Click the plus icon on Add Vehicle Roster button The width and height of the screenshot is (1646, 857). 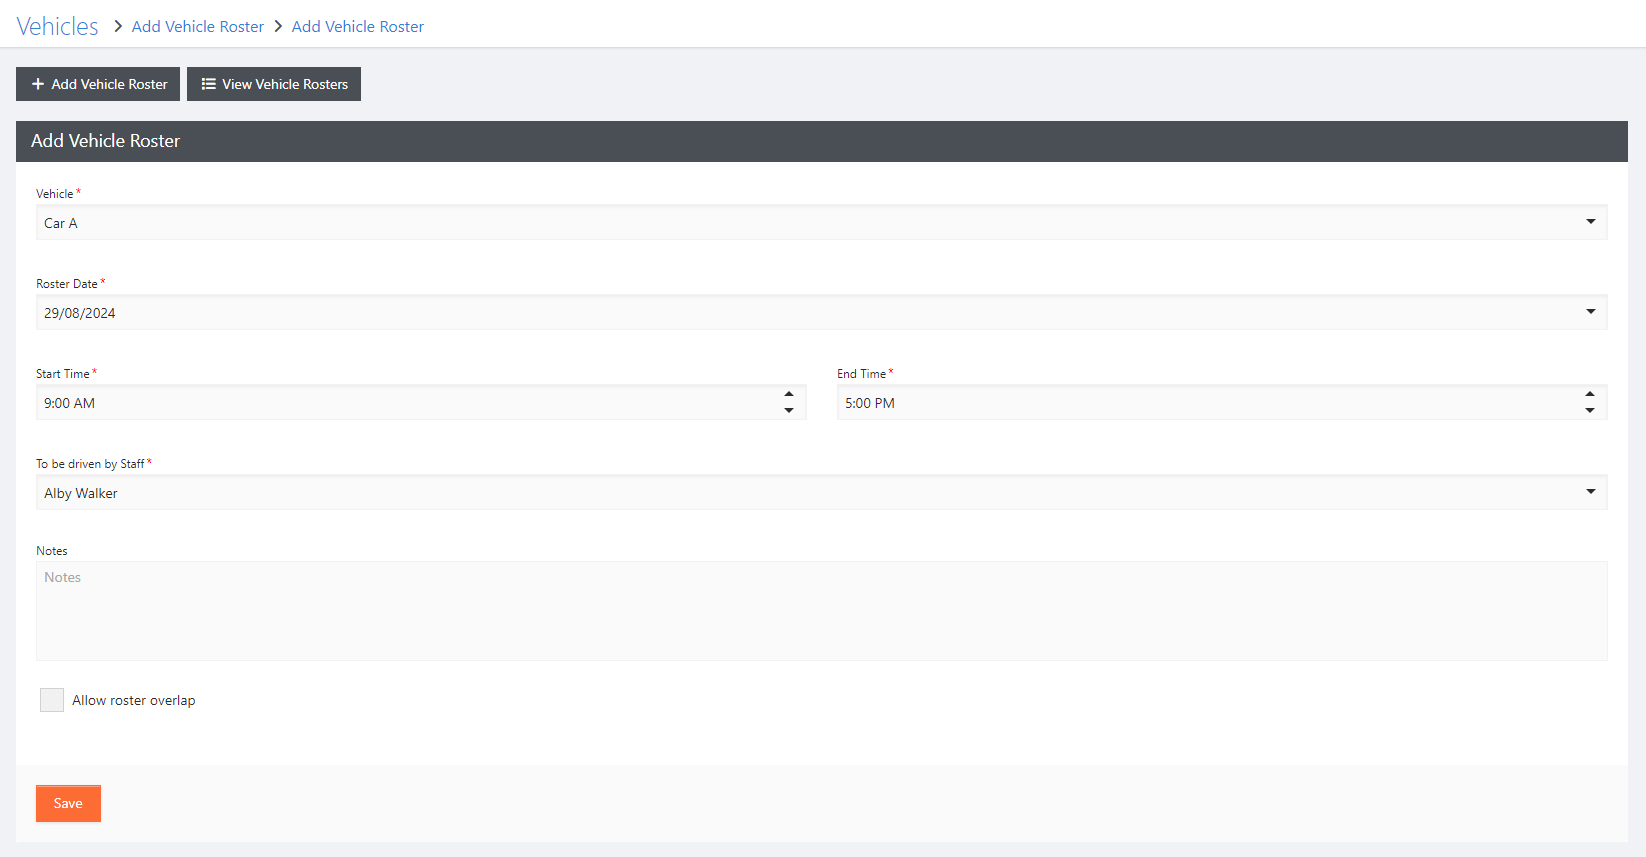point(38,84)
